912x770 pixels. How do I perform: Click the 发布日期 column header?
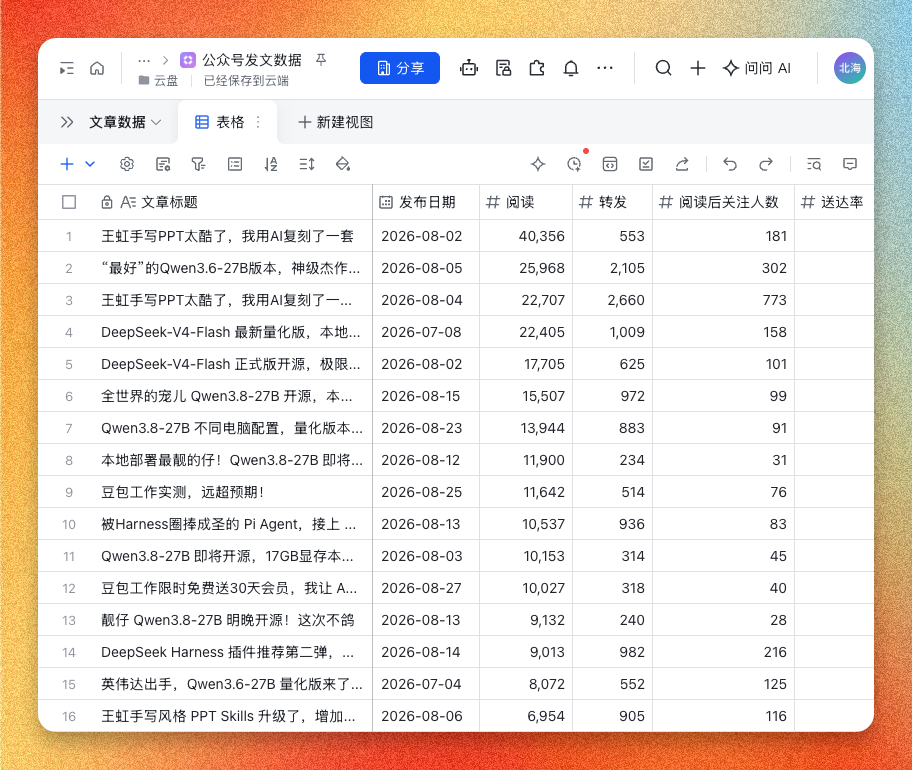[426, 202]
